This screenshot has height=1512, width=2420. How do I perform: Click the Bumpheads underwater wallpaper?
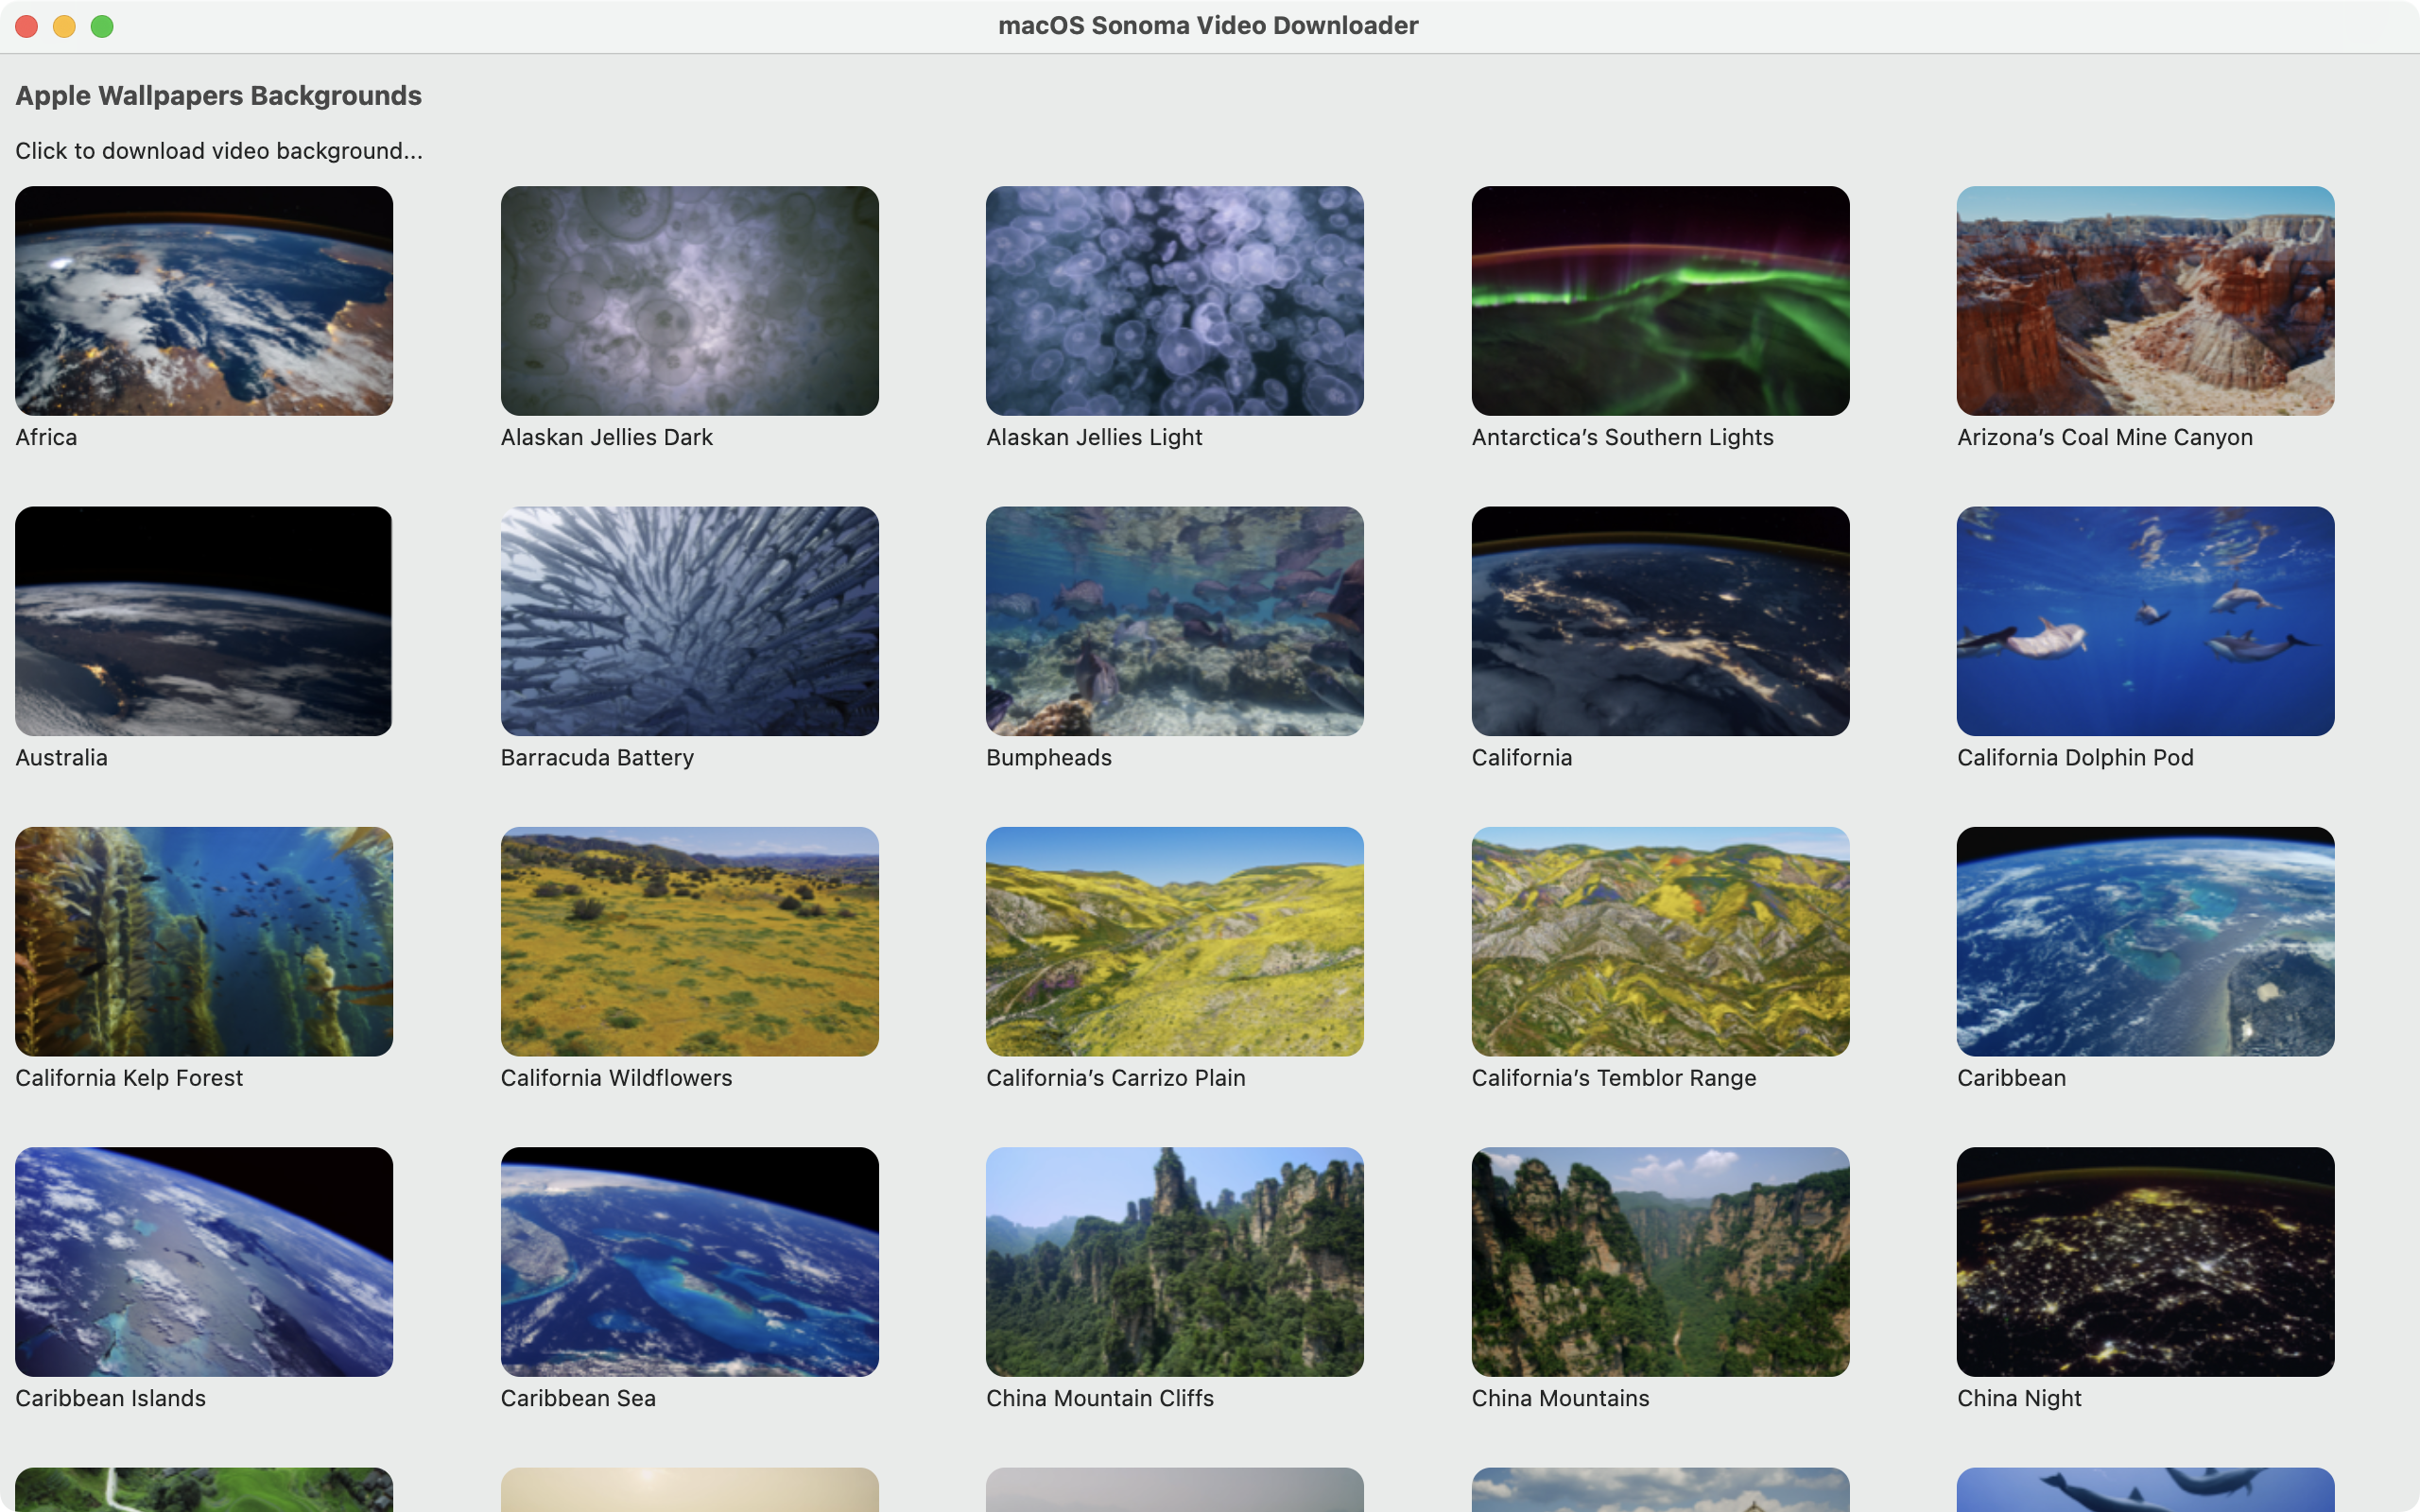1174,621
